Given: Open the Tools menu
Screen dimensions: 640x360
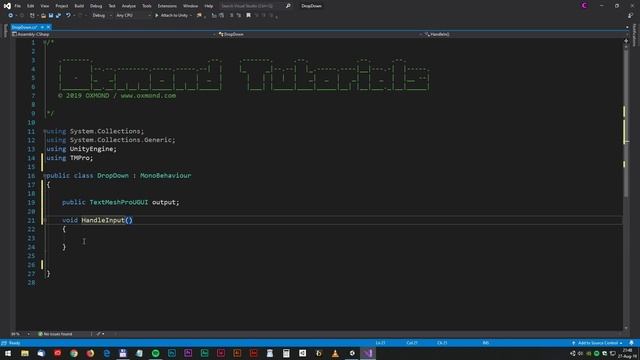Looking at the screenshot, I should click(147, 6).
